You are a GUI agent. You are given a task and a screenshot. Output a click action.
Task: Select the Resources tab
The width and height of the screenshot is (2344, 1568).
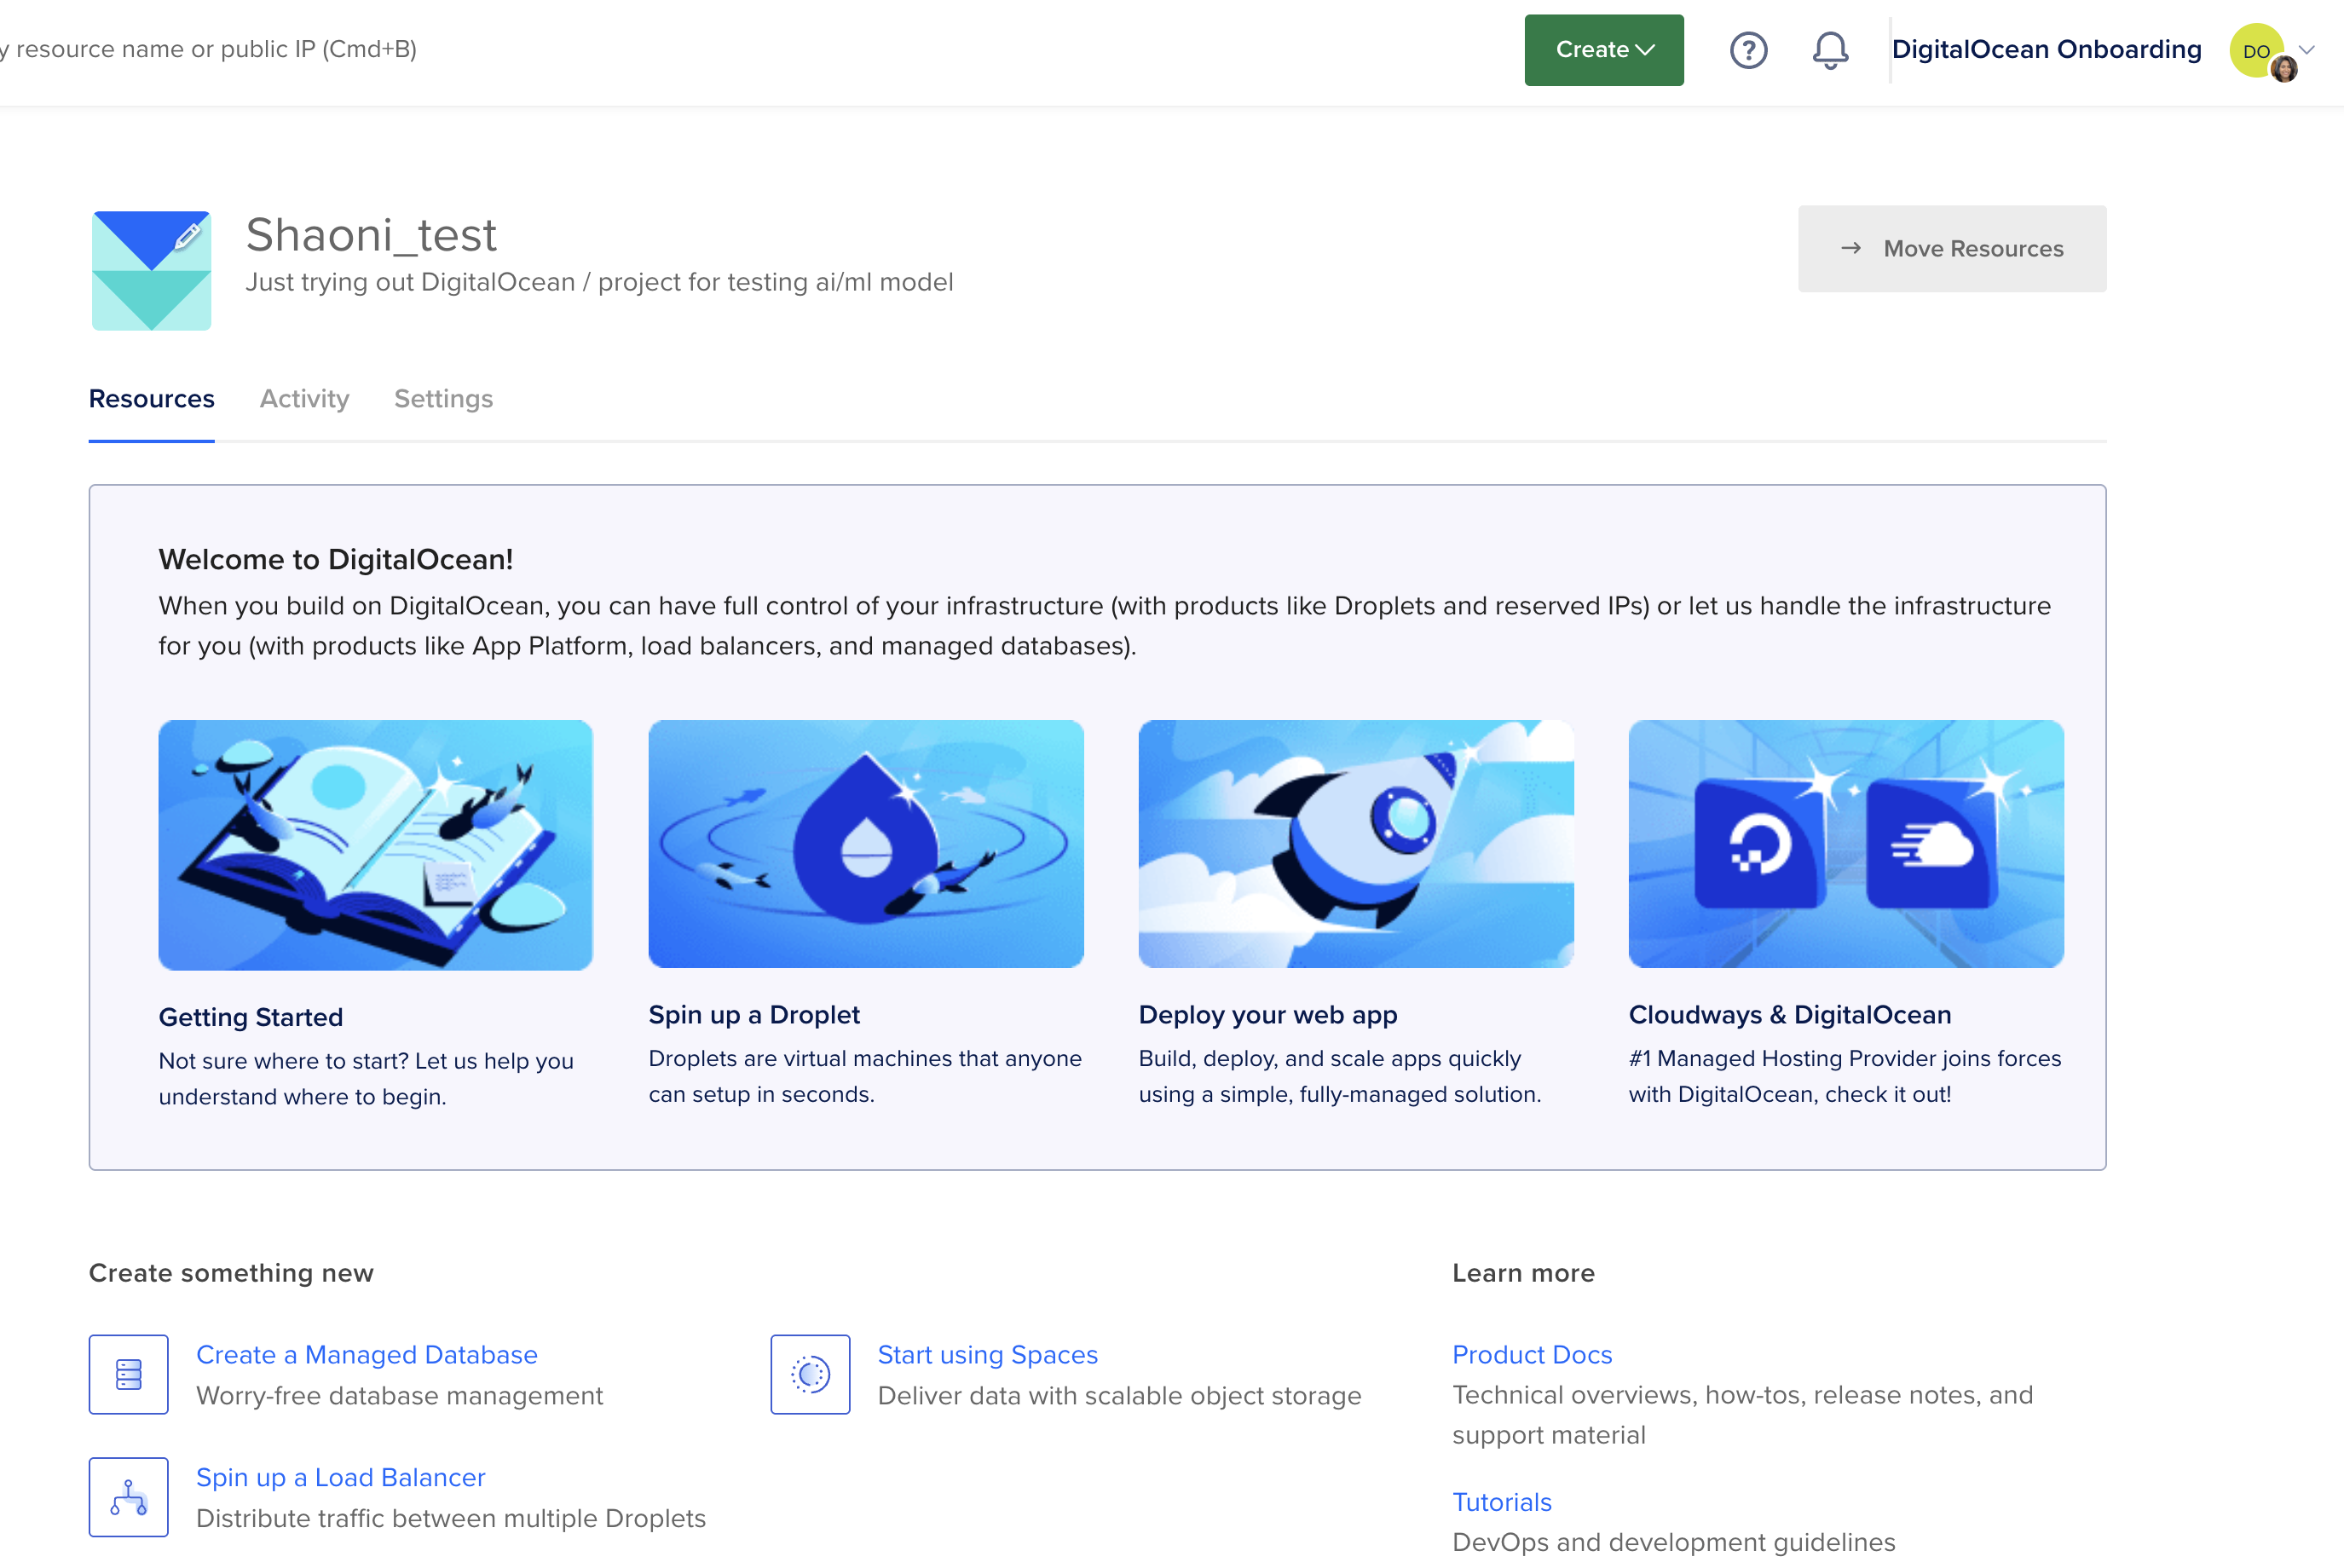(152, 398)
